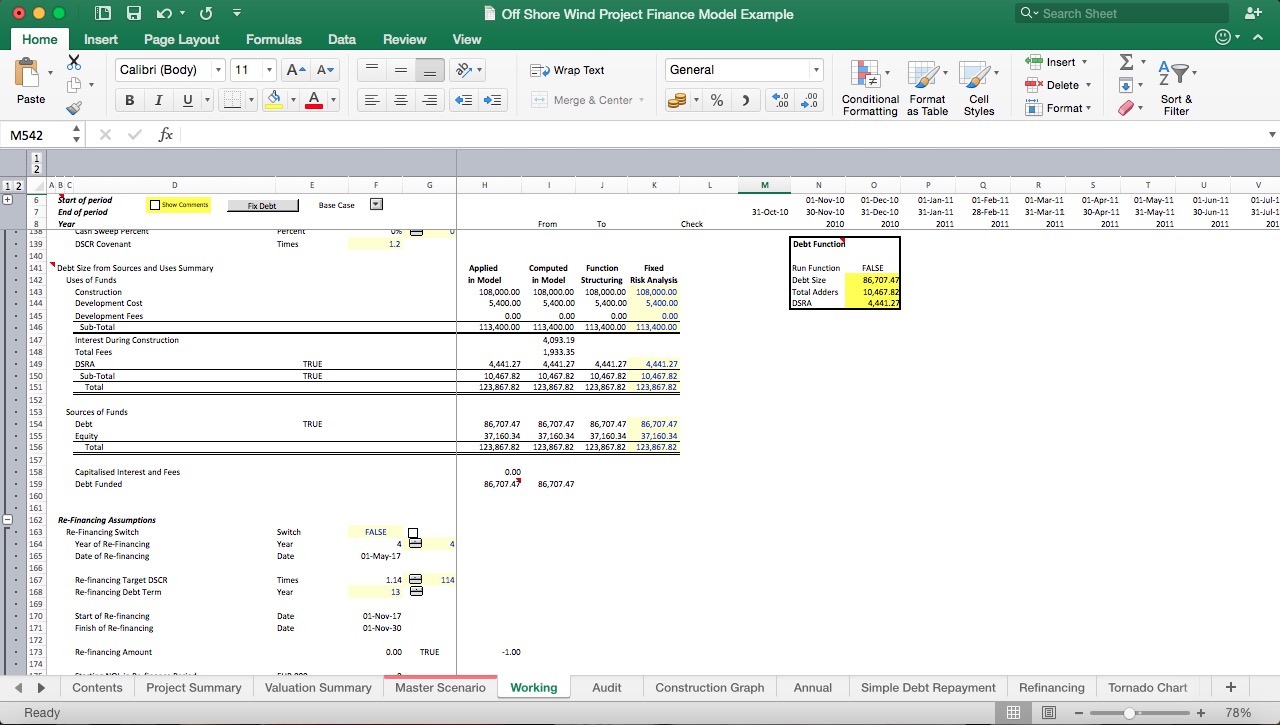Collapse the row group at row 162

coord(8,520)
